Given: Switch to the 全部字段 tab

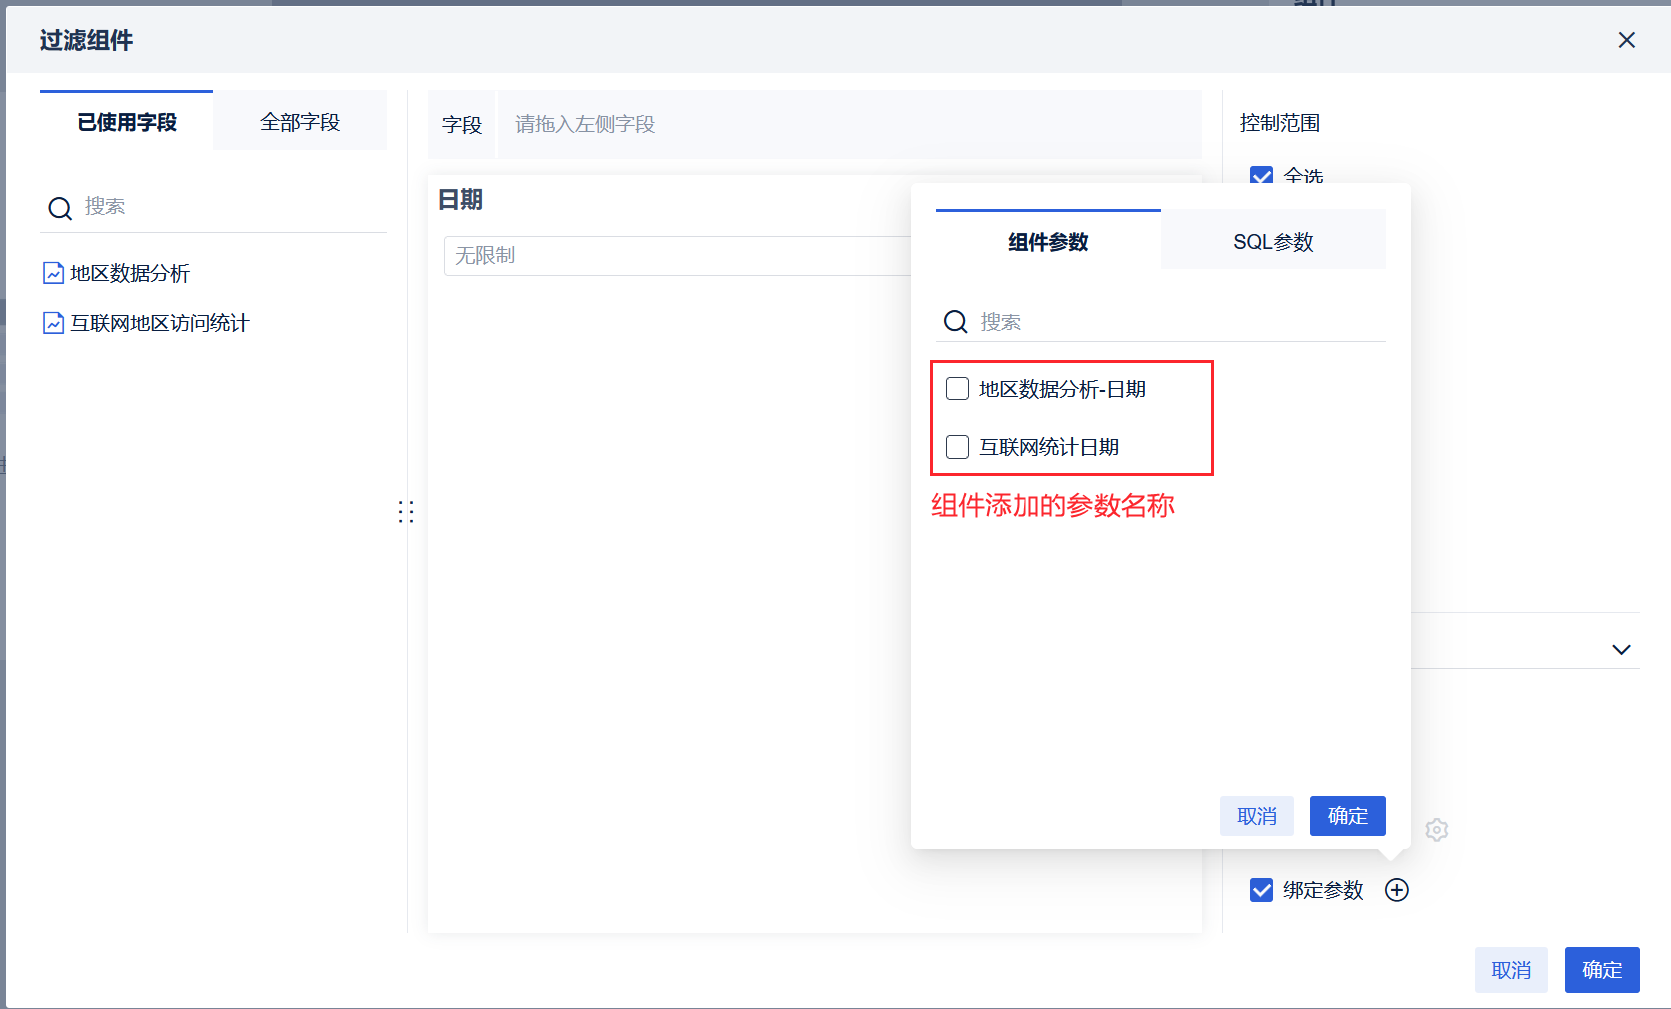Looking at the screenshot, I should coord(300,121).
